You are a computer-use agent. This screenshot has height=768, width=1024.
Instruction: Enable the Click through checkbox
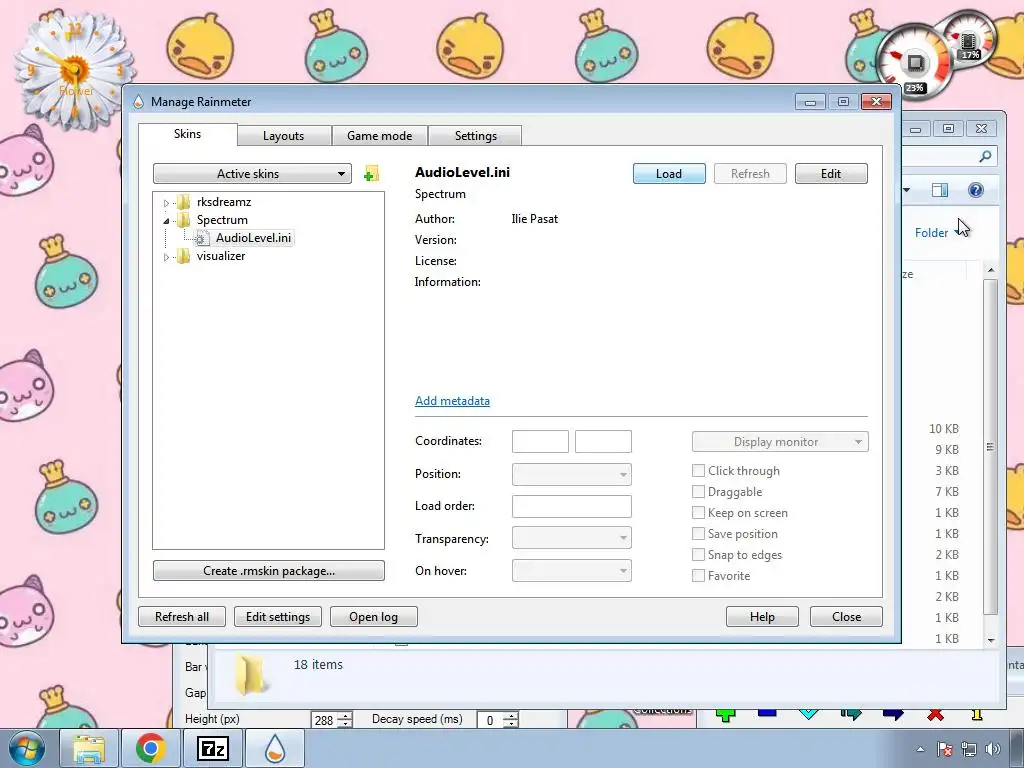pos(698,470)
